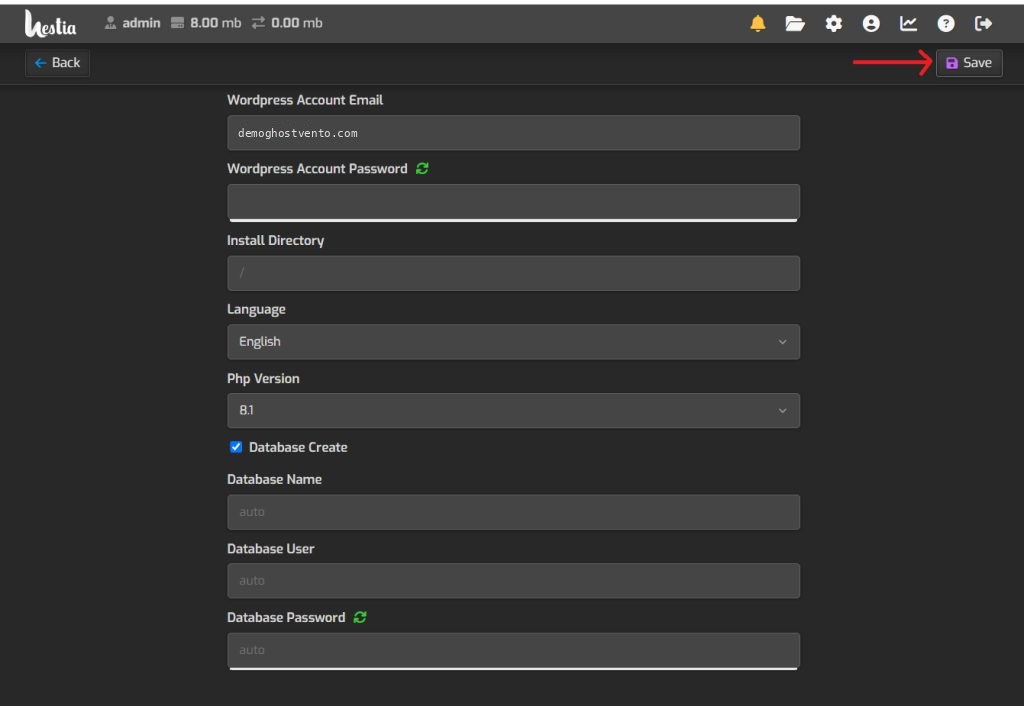
Task: Open the Php Version dropdown
Action: [x=513, y=410]
